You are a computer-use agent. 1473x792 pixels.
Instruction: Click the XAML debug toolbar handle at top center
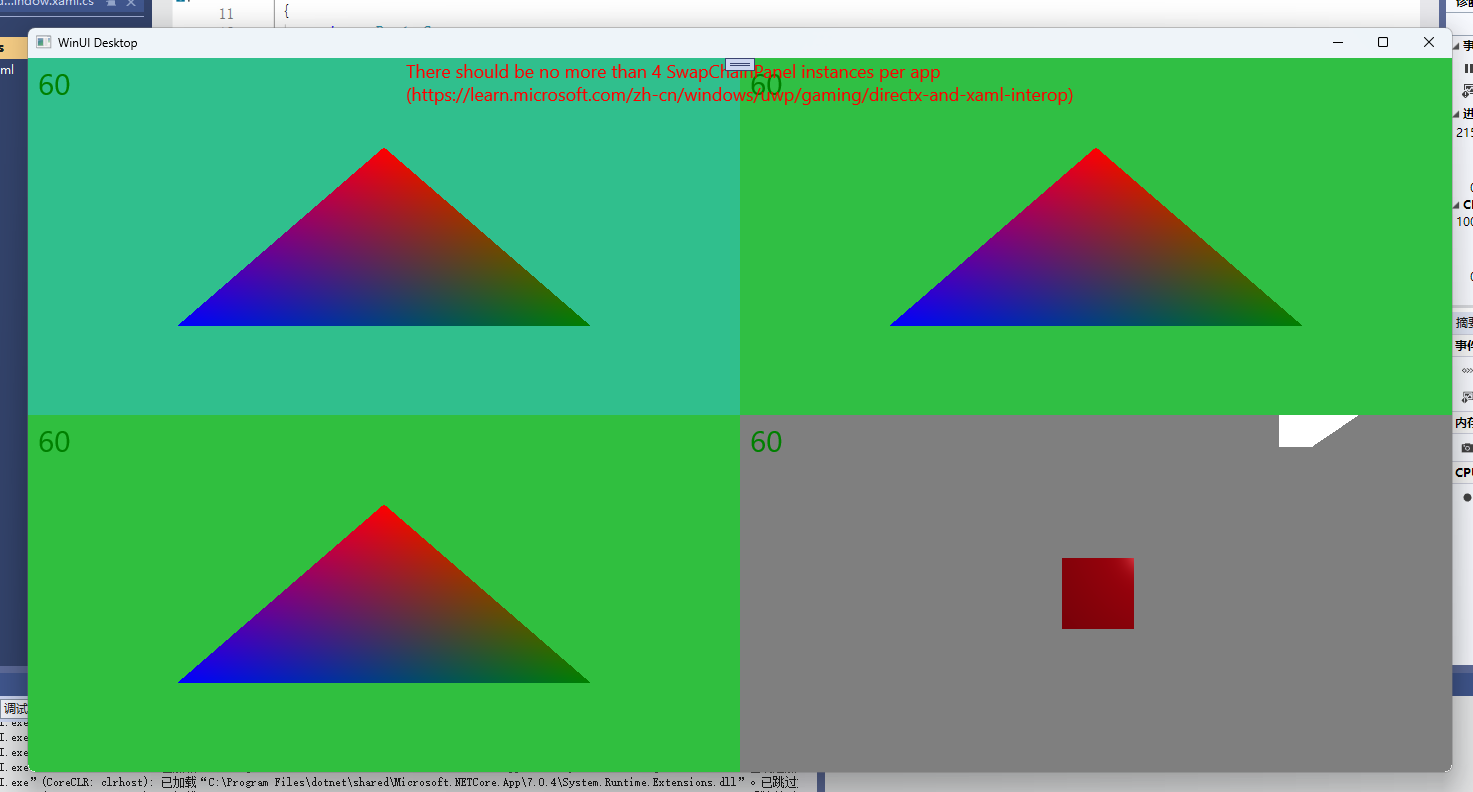[740, 64]
